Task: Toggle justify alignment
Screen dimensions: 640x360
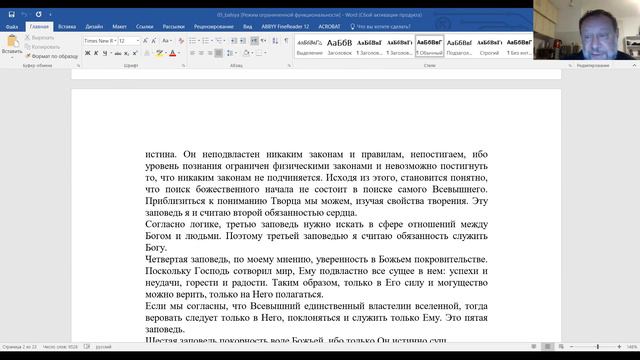Action: [219, 53]
